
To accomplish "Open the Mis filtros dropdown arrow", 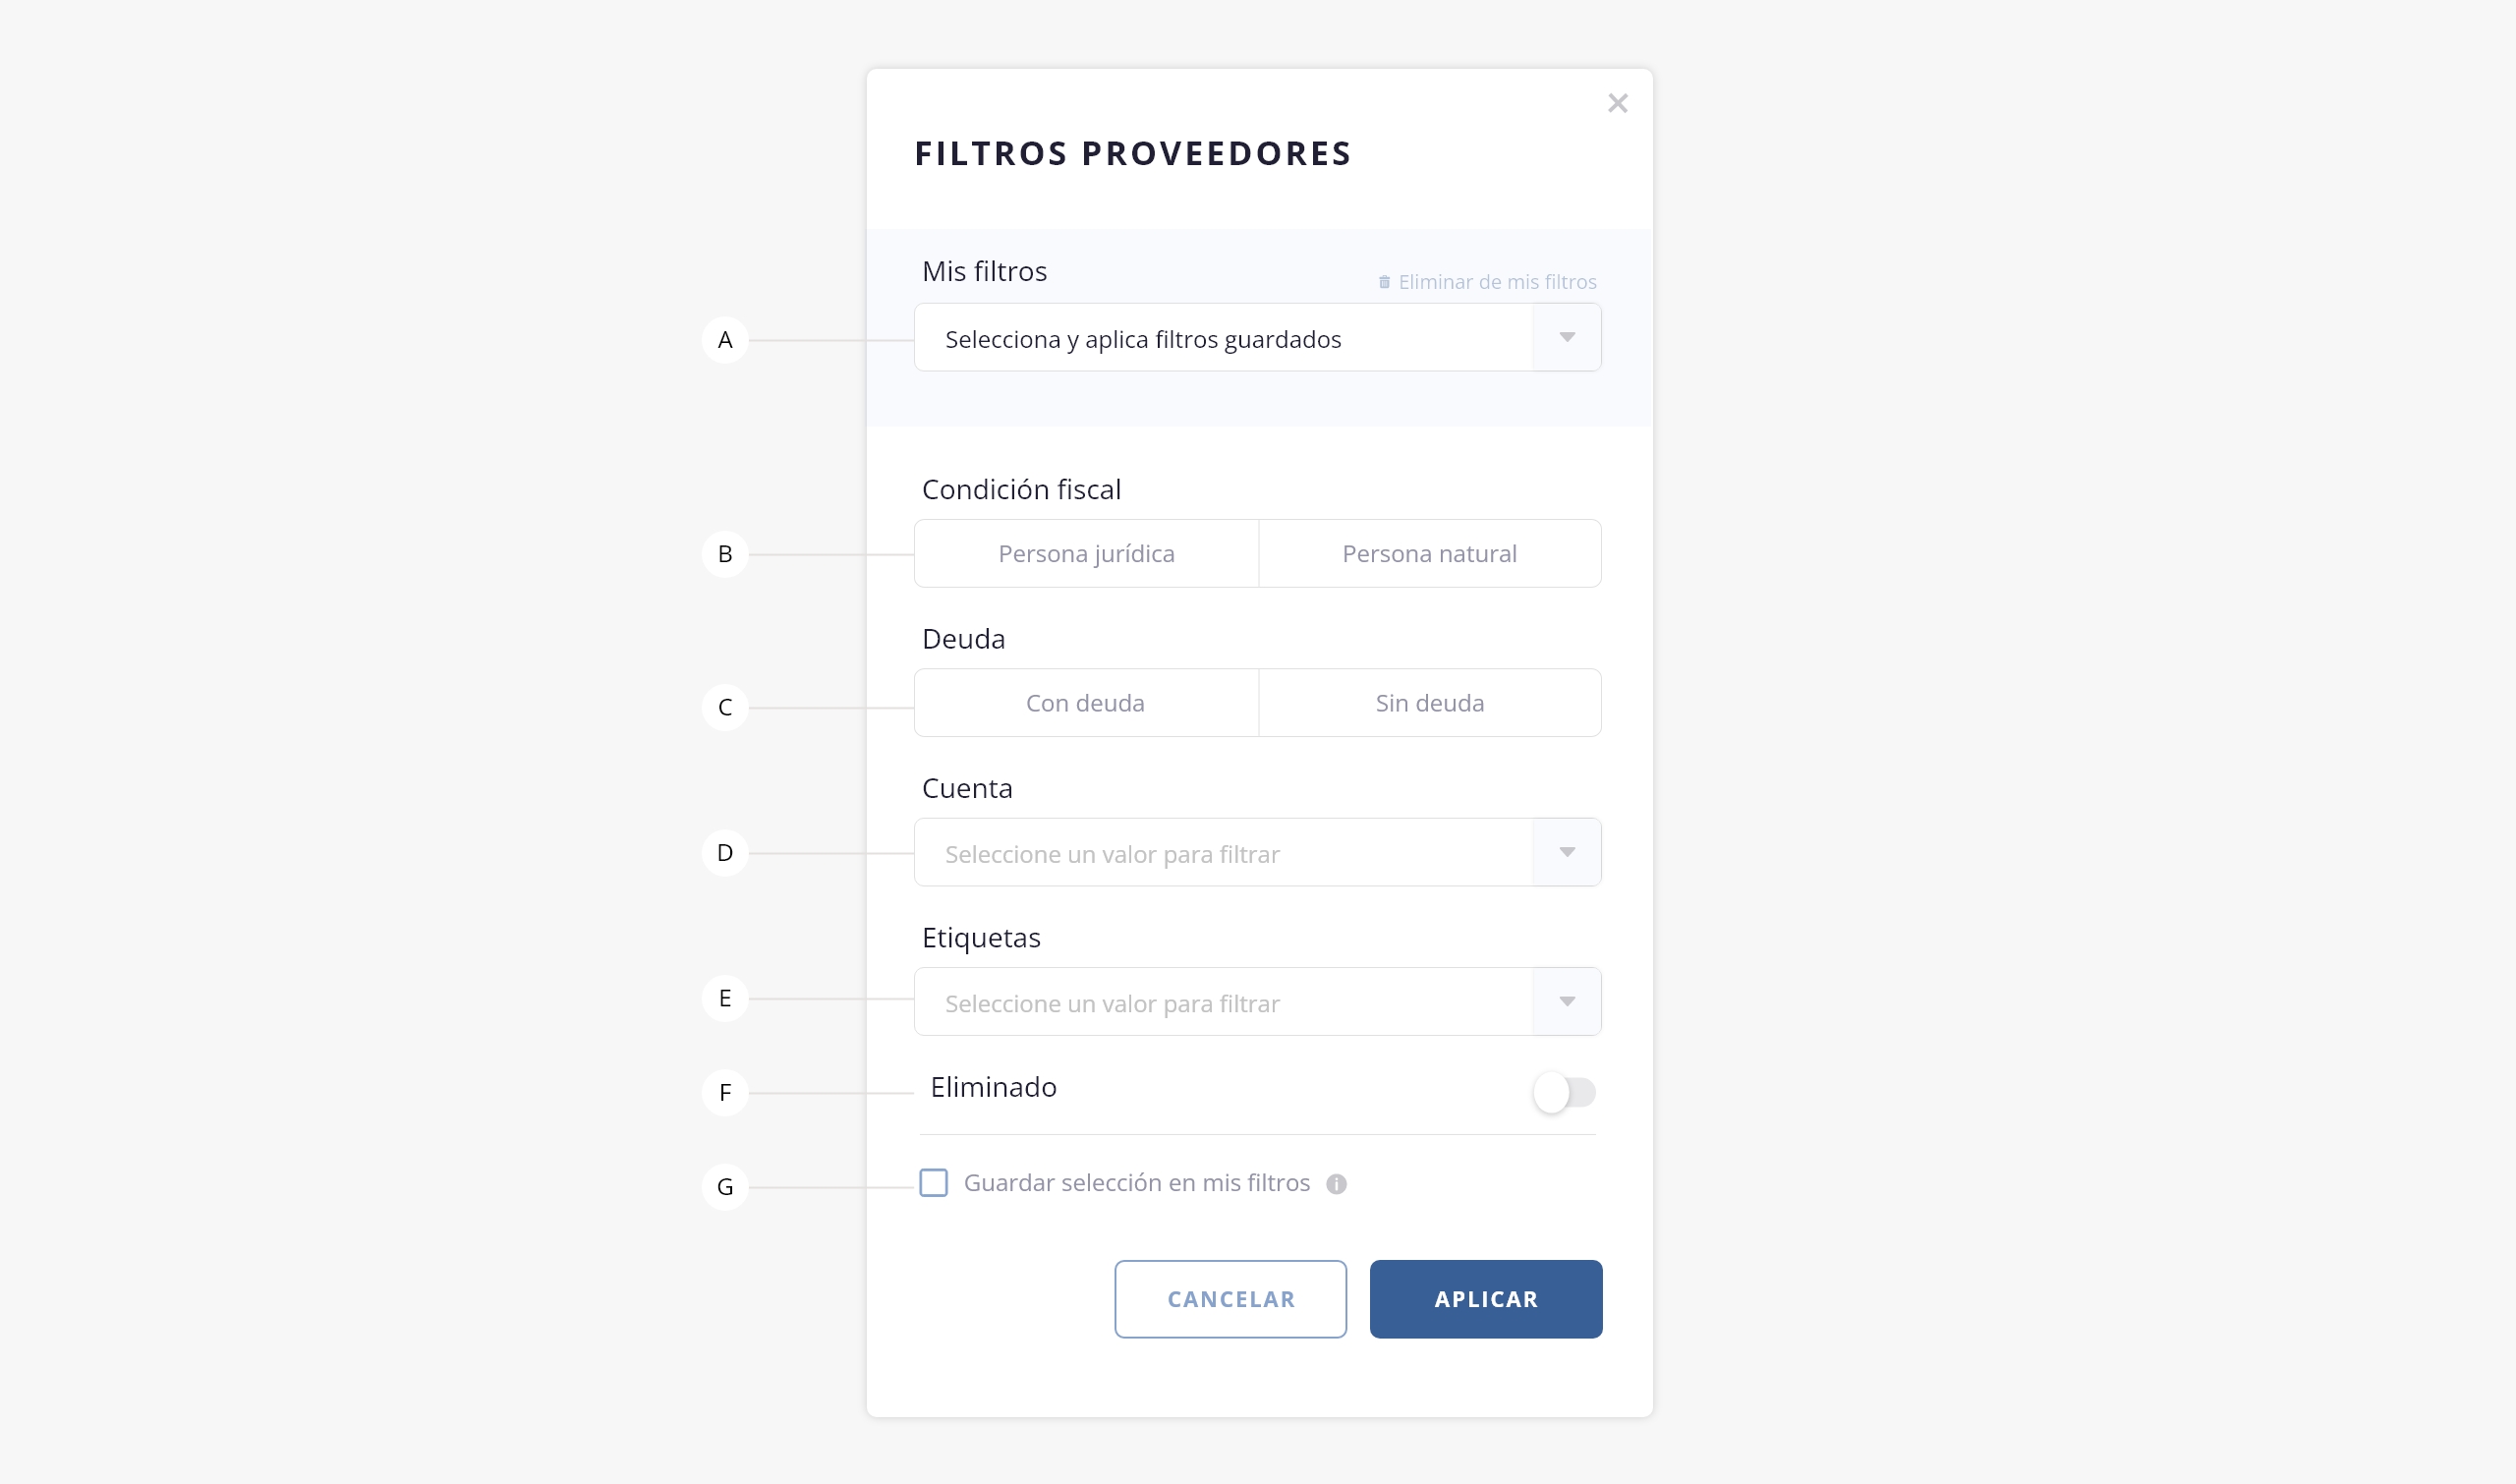I will [1567, 338].
